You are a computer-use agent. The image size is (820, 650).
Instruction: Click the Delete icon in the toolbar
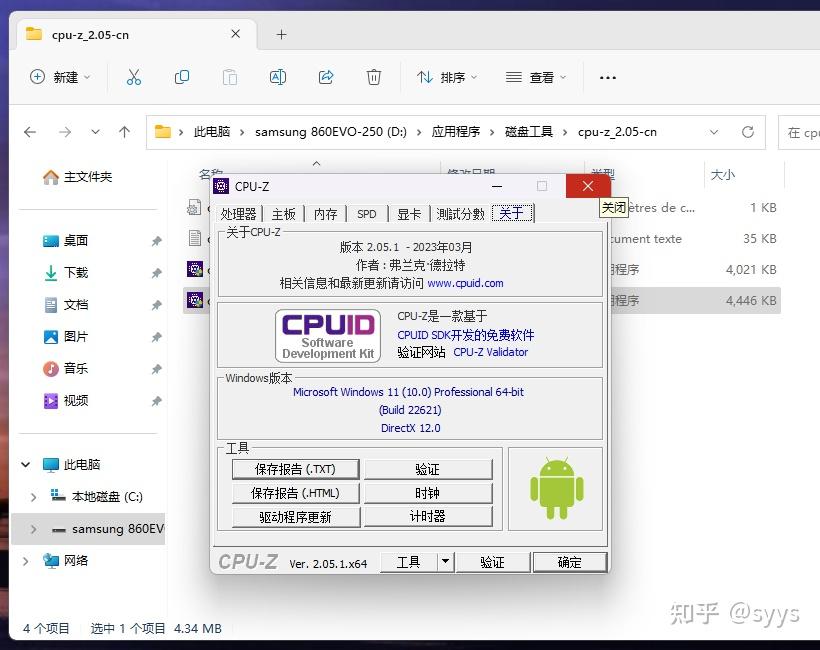(371, 76)
